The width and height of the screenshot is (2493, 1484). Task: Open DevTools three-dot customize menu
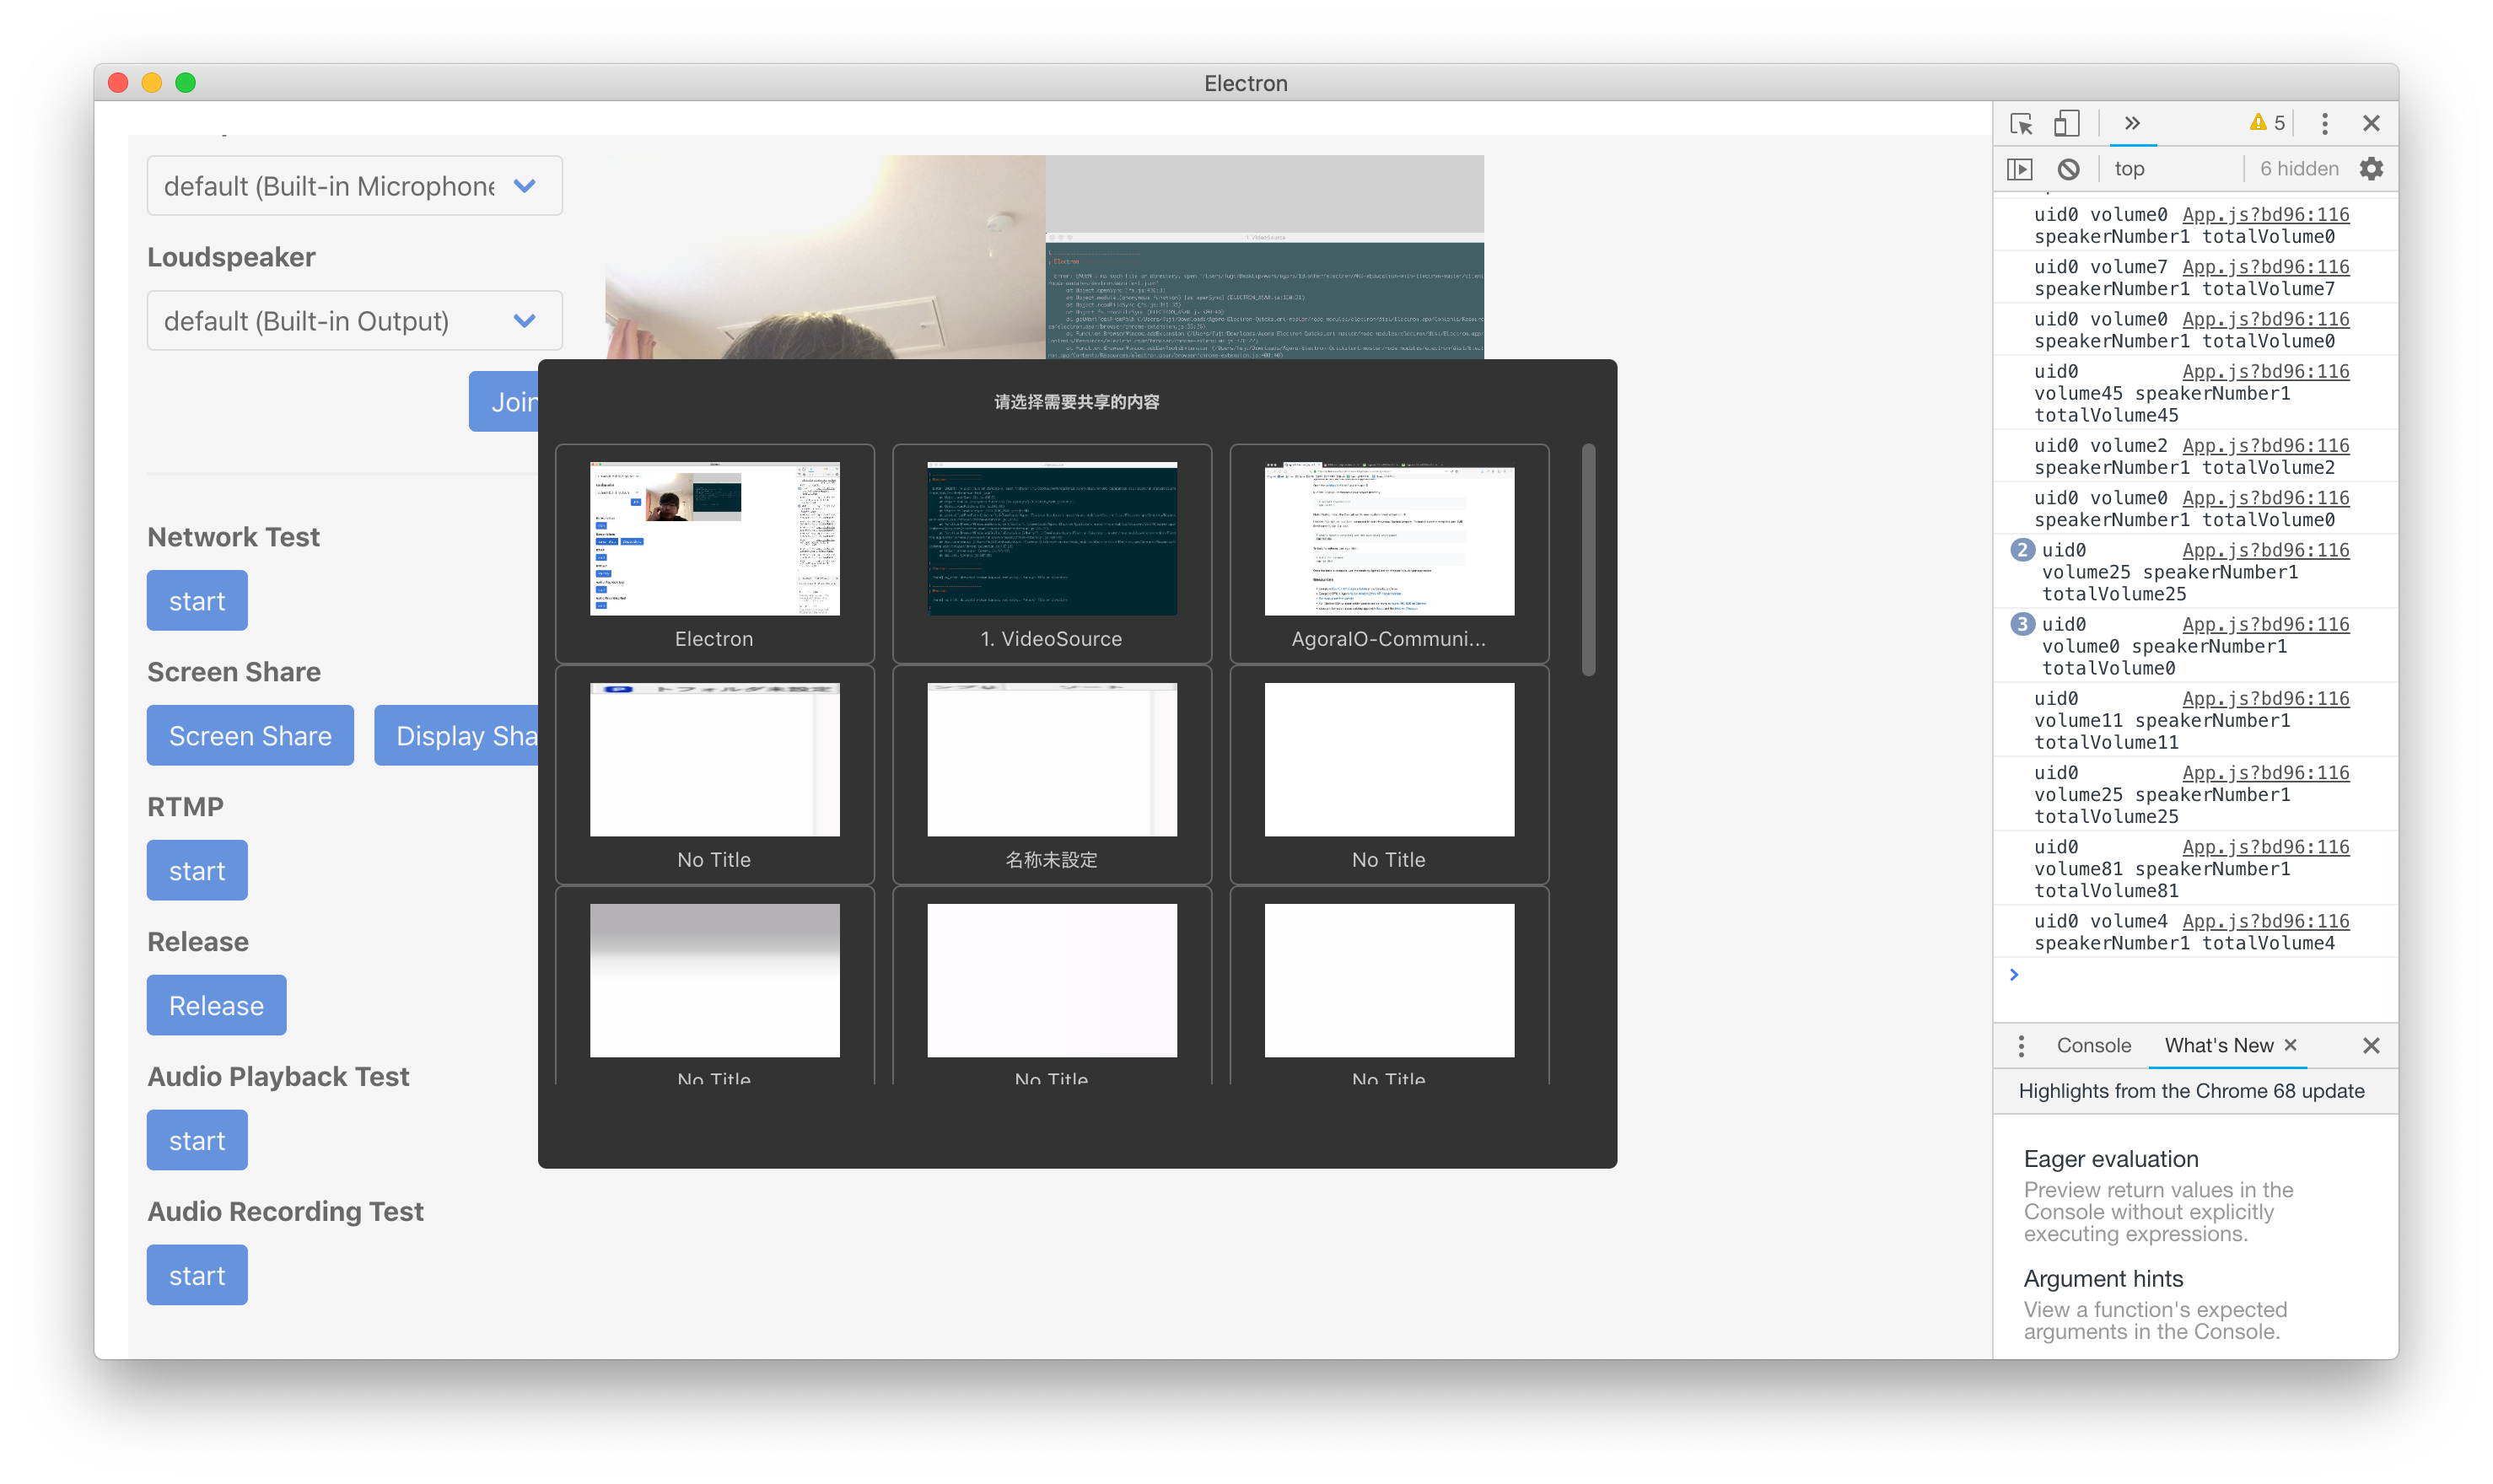2324,124
